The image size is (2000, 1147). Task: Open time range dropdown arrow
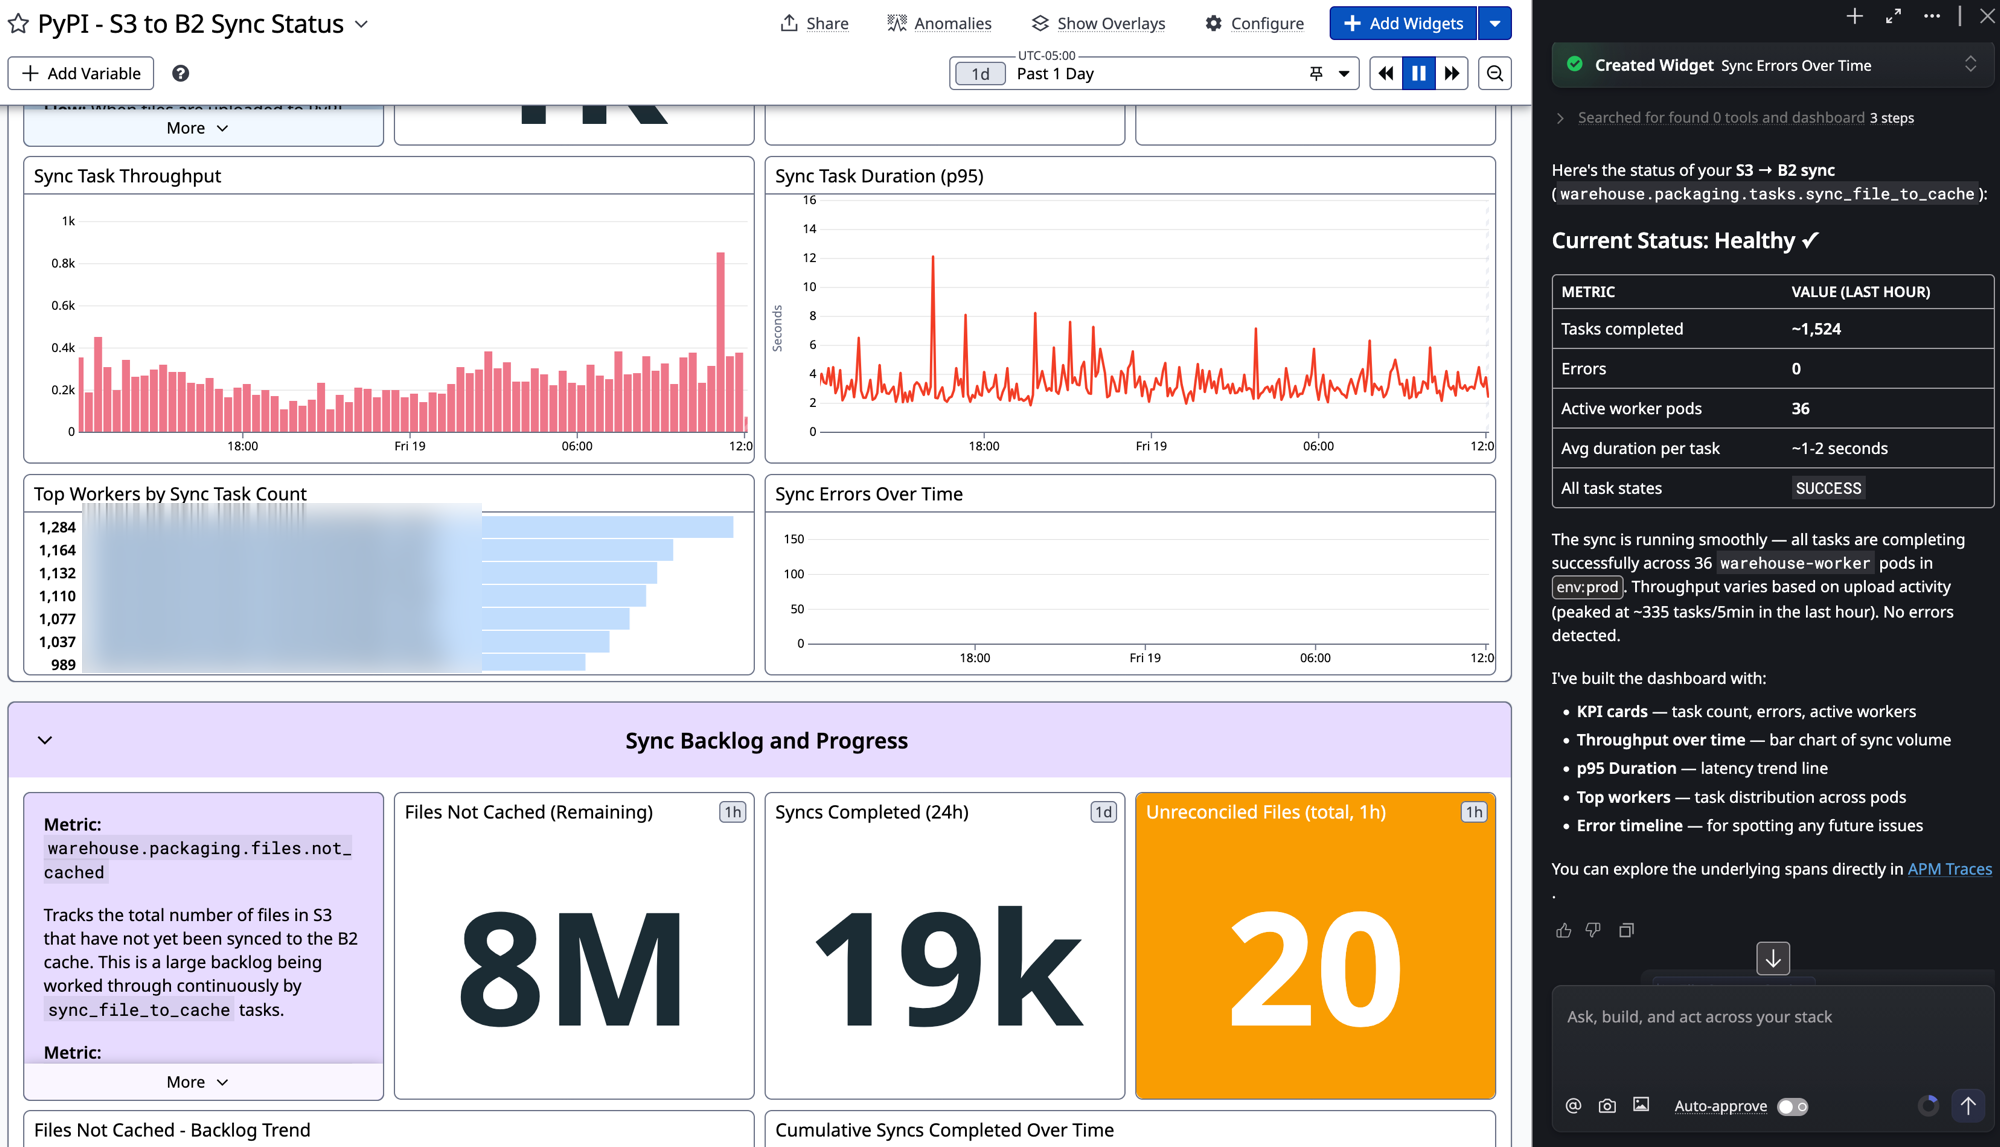(x=1344, y=74)
